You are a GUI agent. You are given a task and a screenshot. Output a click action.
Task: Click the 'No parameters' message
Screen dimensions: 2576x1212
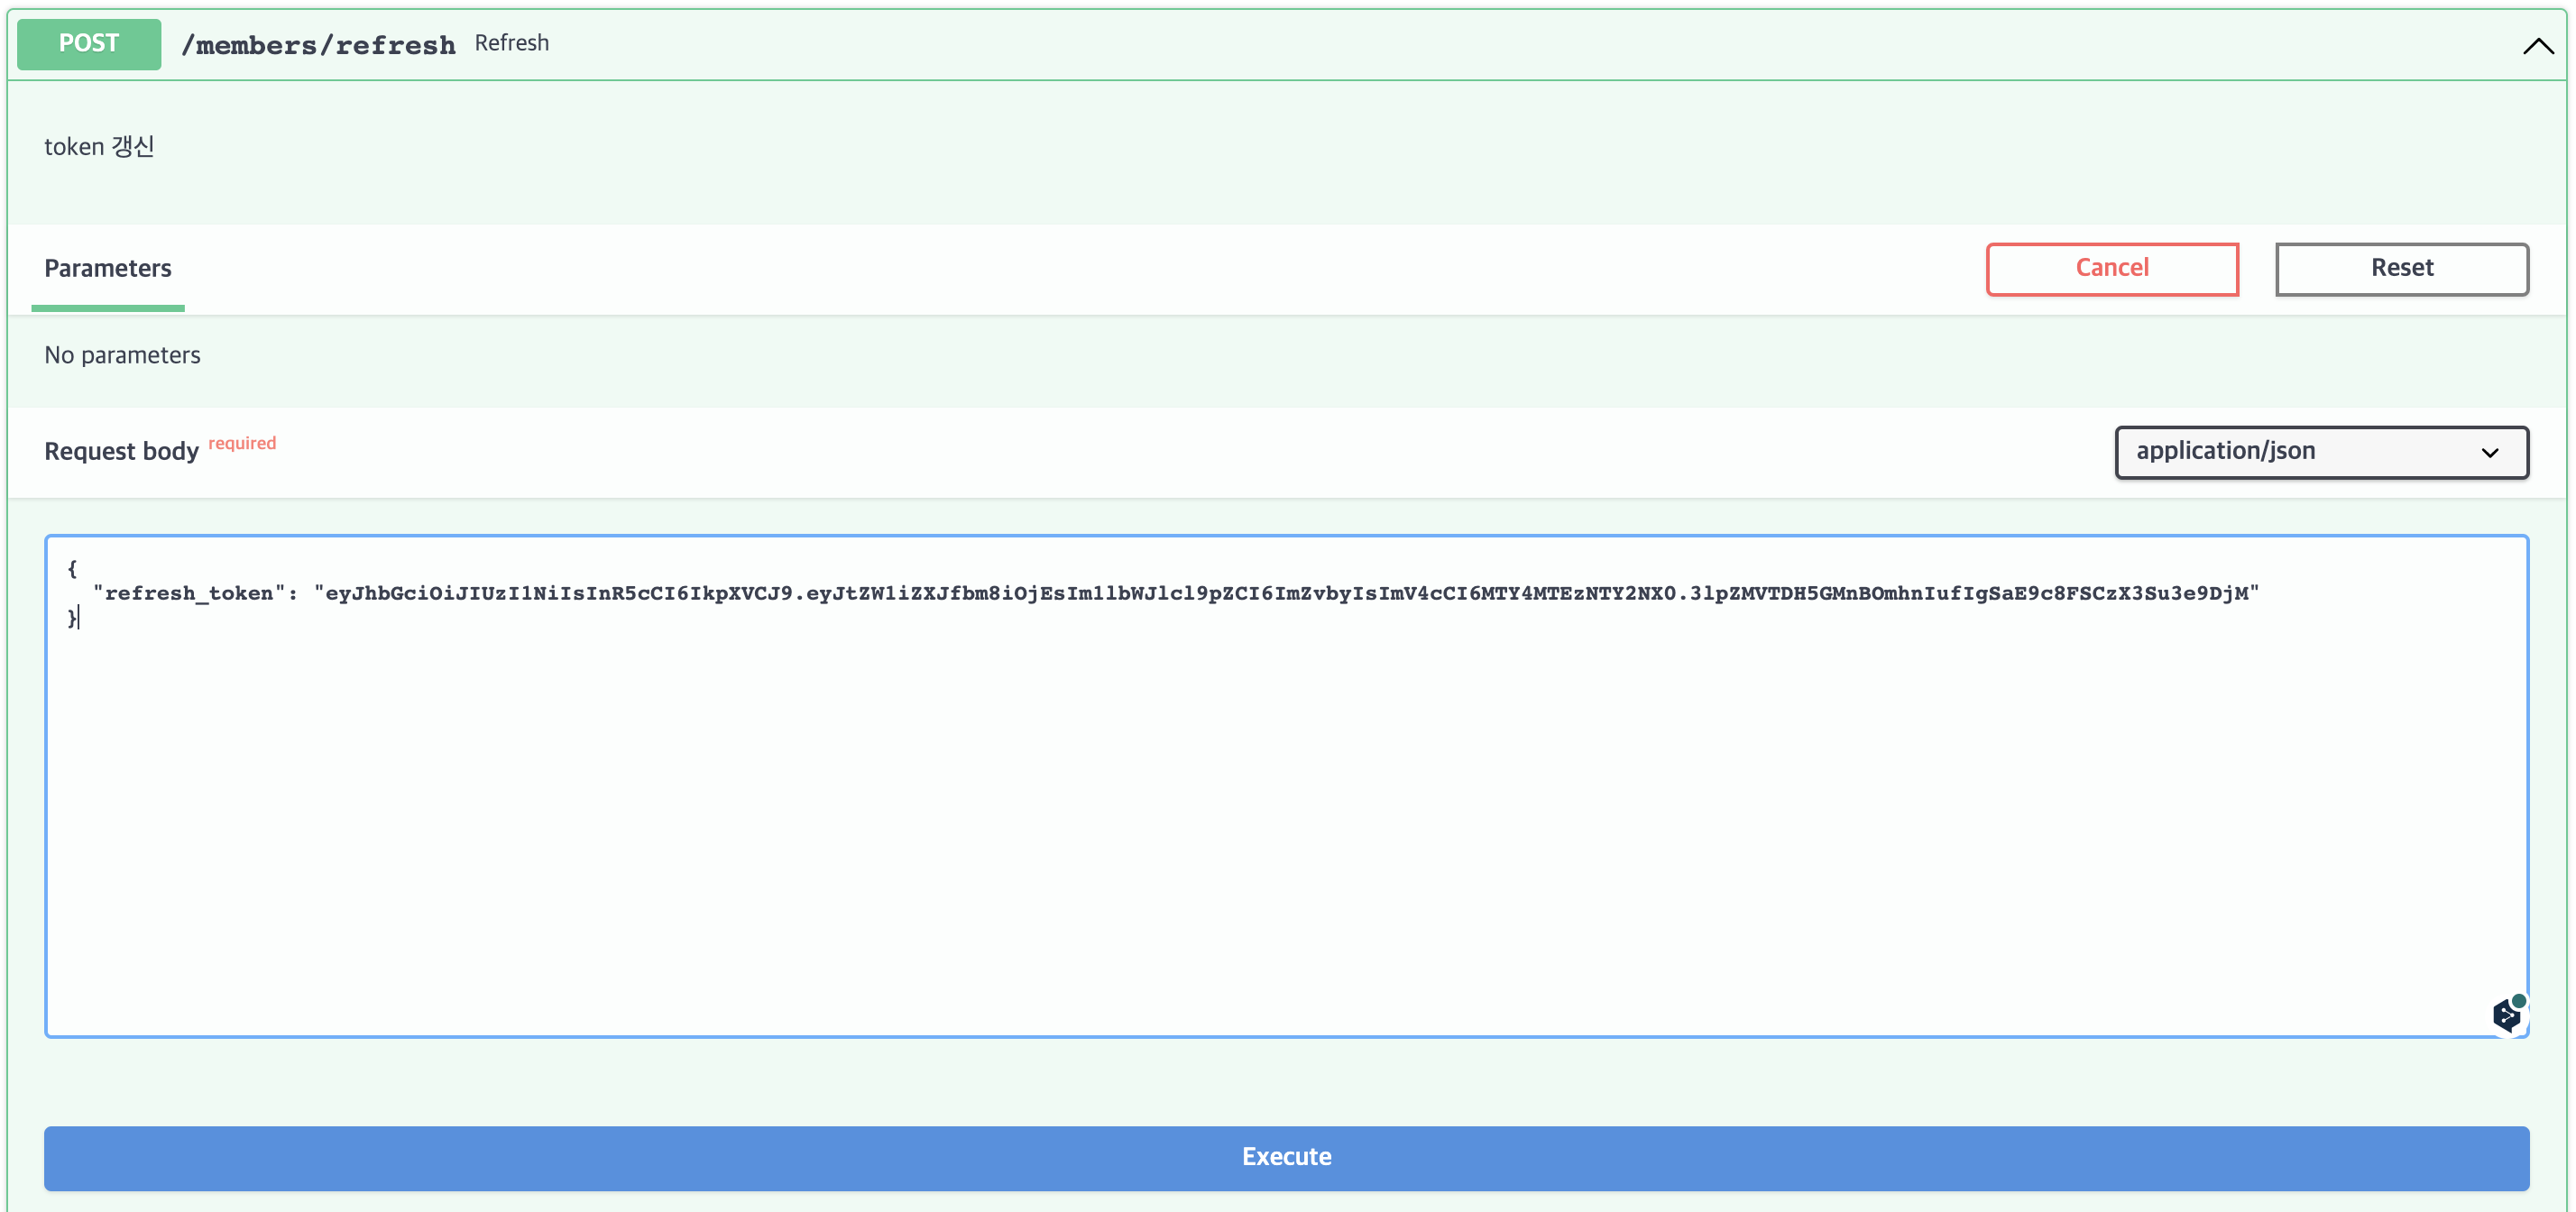(122, 355)
